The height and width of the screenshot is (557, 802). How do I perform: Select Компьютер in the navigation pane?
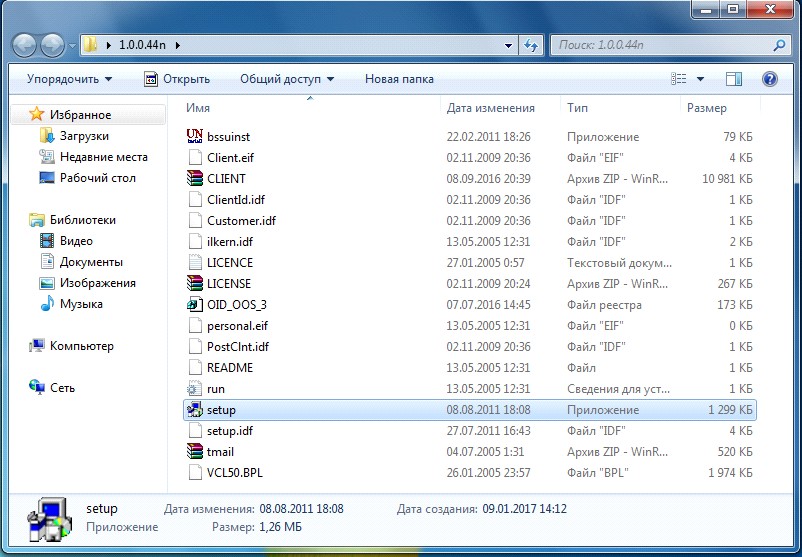[72, 346]
